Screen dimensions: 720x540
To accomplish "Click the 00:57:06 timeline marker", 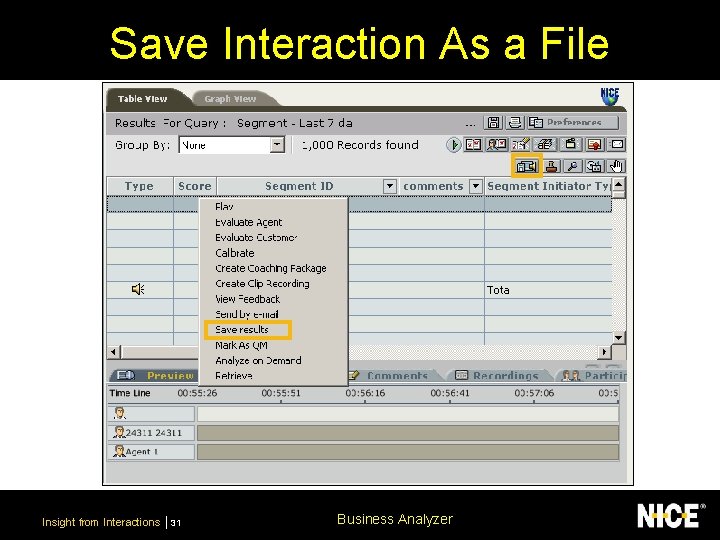I will click(534, 393).
